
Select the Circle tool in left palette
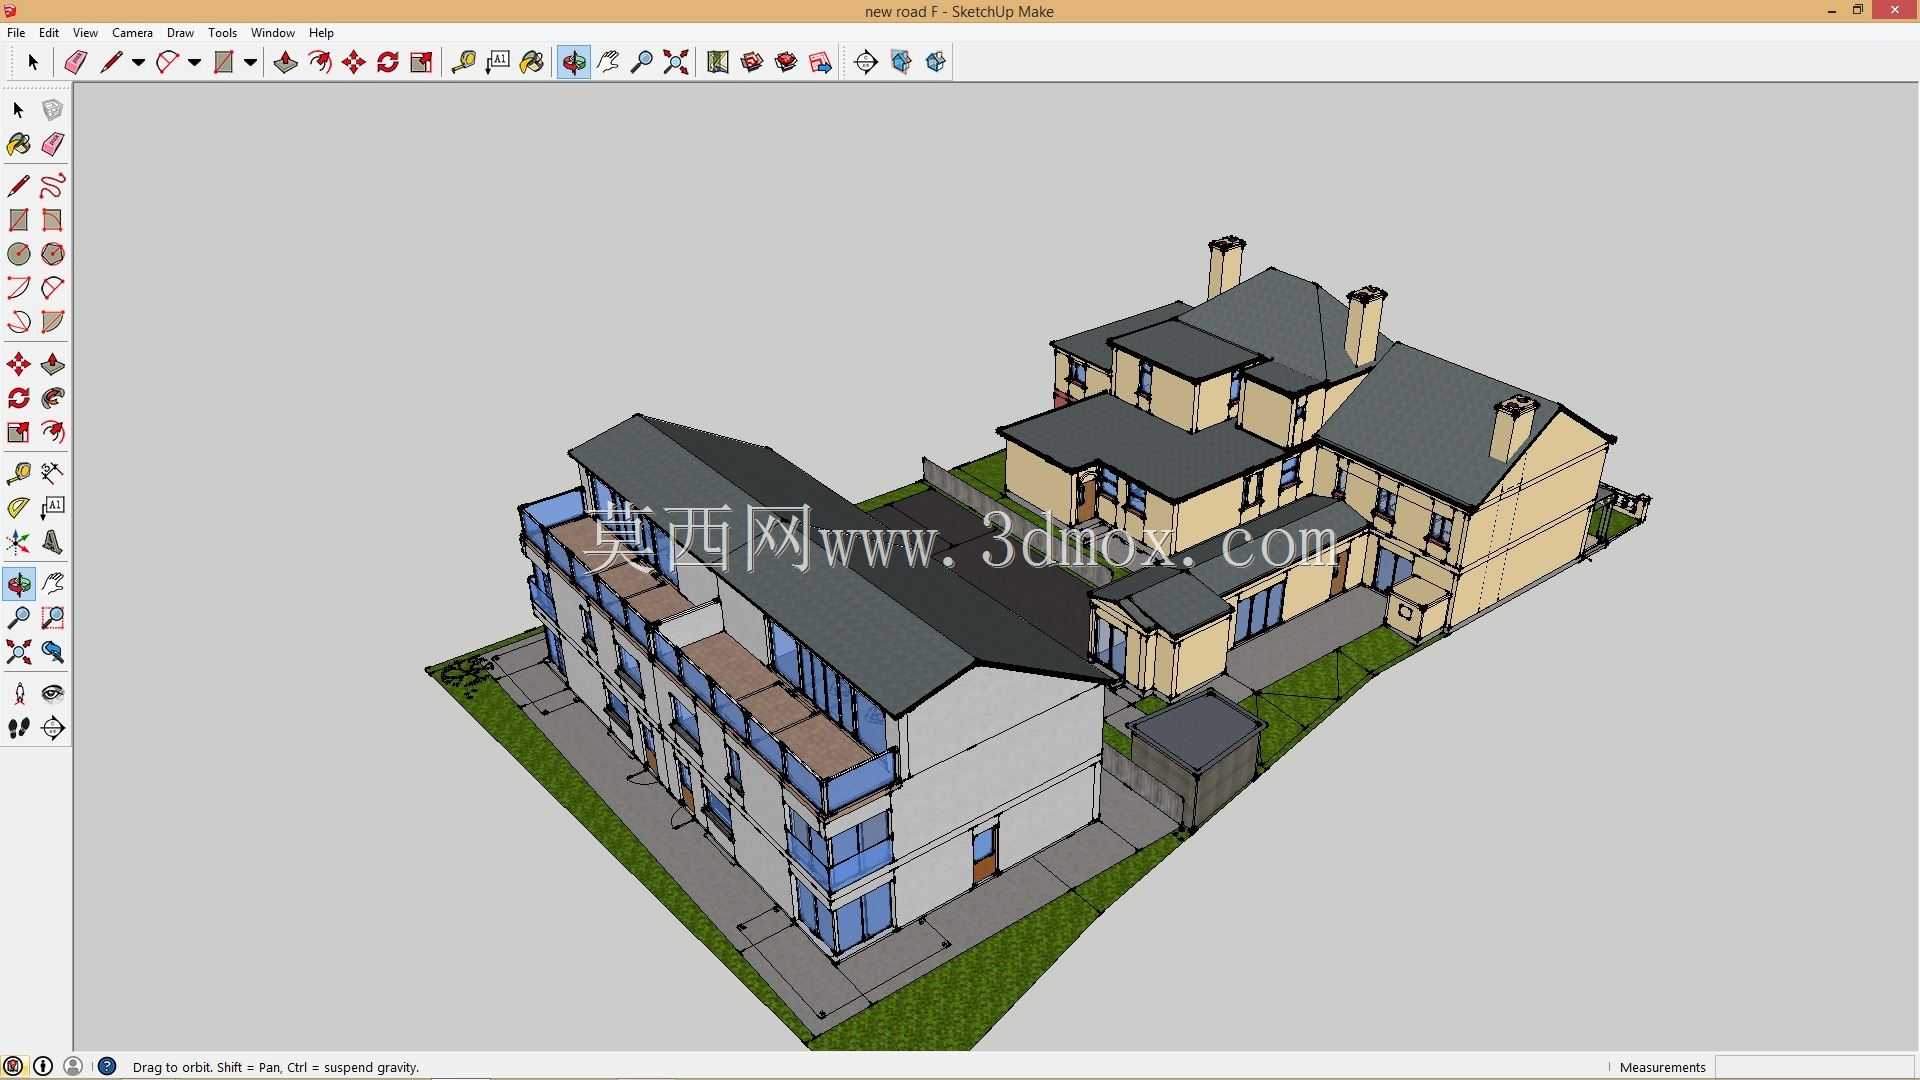tap(19, 254)
